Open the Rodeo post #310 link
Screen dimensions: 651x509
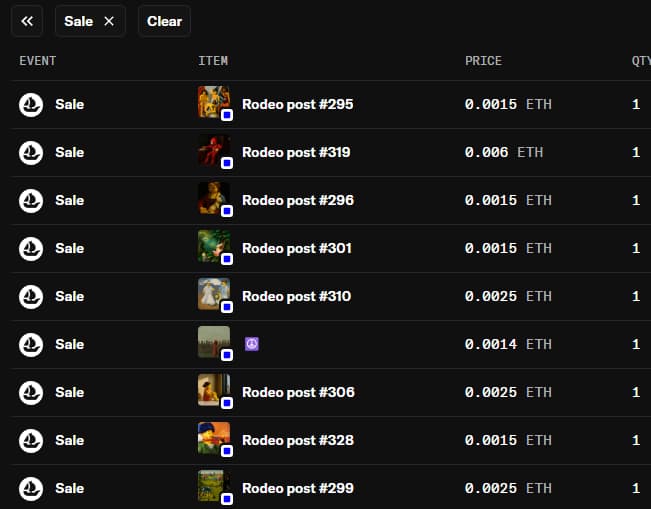point(297,296)
